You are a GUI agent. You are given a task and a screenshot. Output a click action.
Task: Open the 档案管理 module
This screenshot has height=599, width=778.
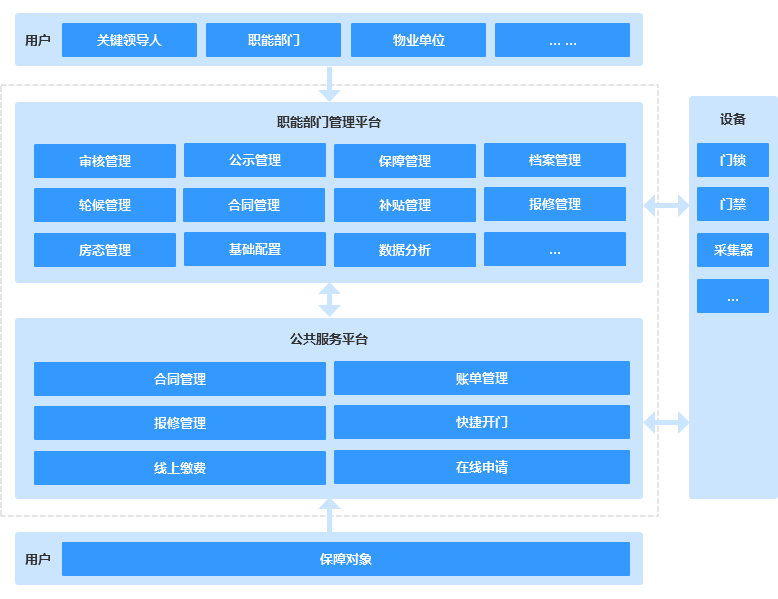555,160
